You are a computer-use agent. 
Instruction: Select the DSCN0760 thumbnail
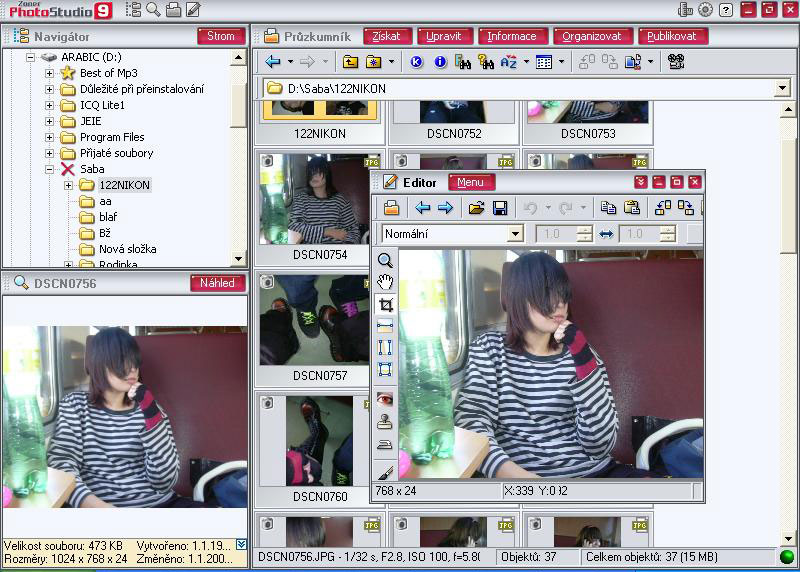tap(312, 449)
